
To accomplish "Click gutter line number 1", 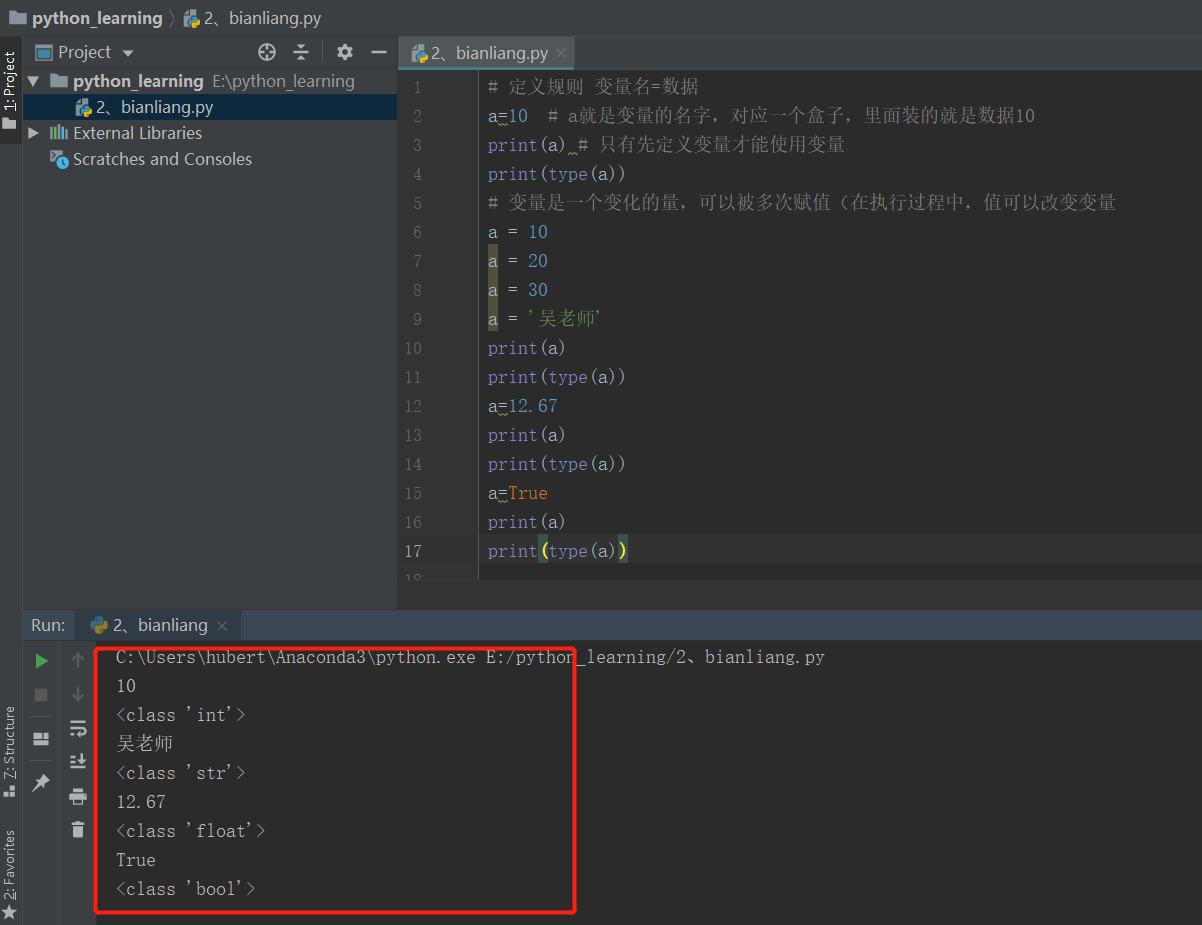I will coord(417,87).
